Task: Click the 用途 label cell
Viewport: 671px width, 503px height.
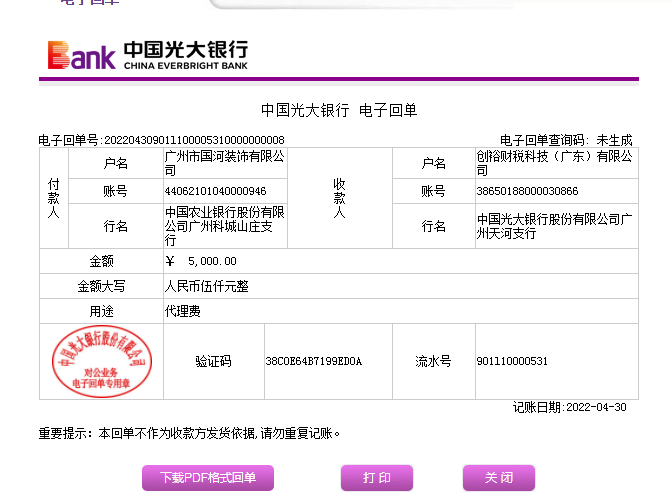Action: click(x=101, y=311)
